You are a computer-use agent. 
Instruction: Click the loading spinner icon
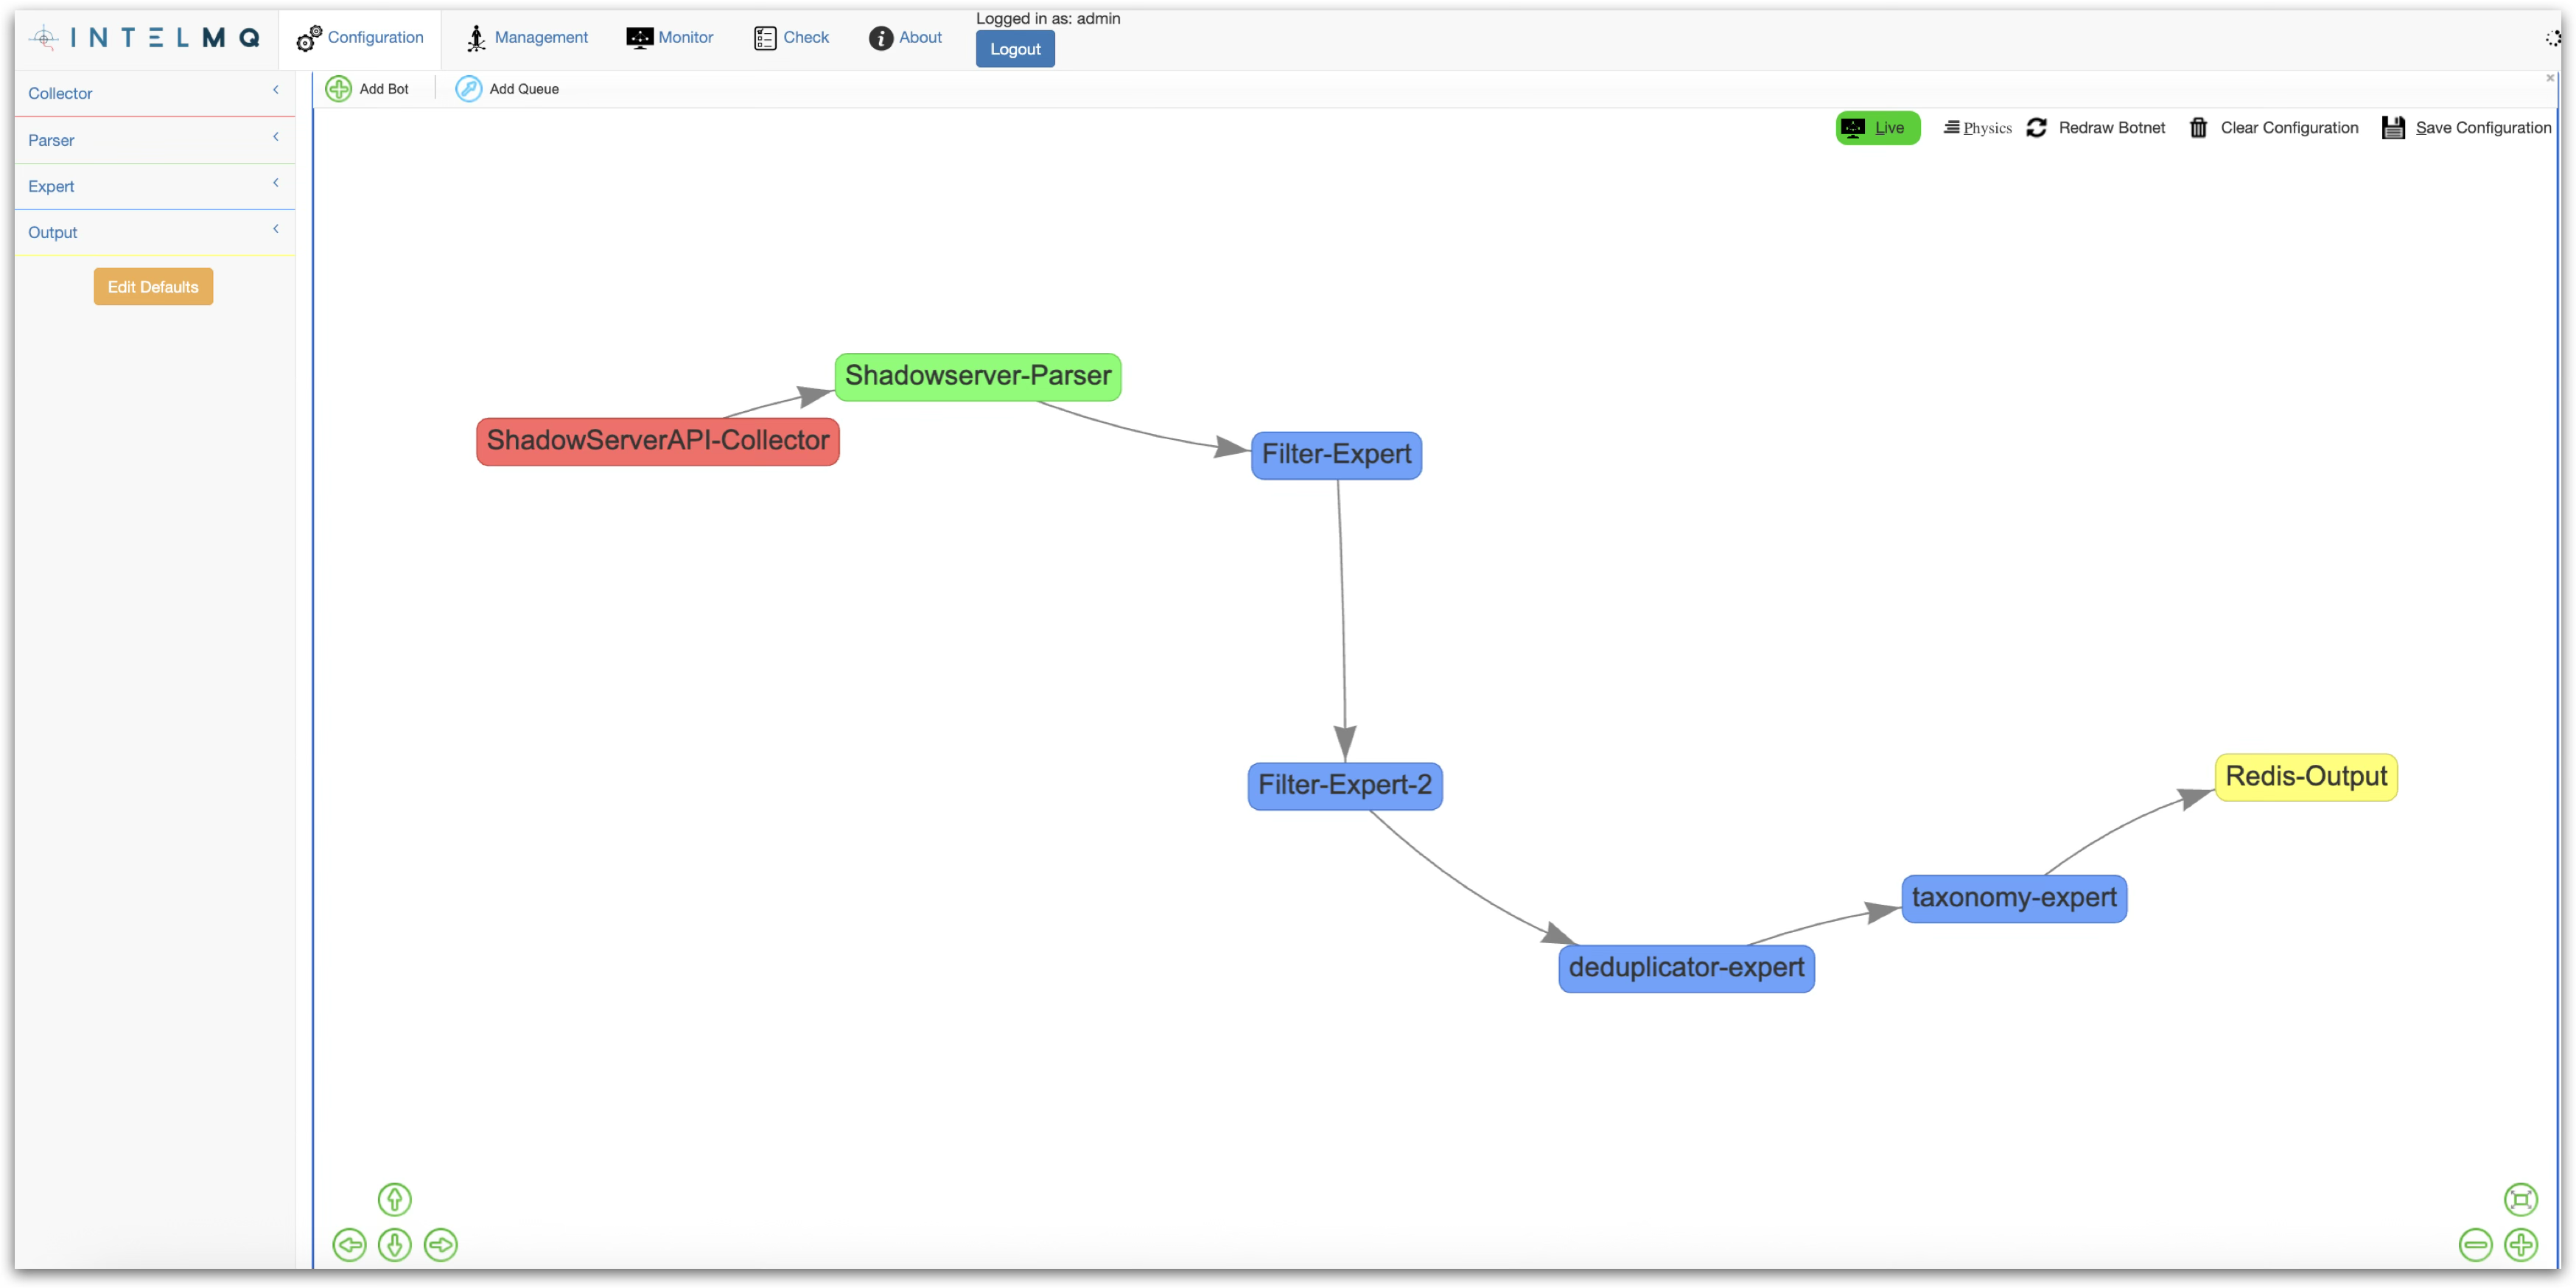coord(2553,38)
